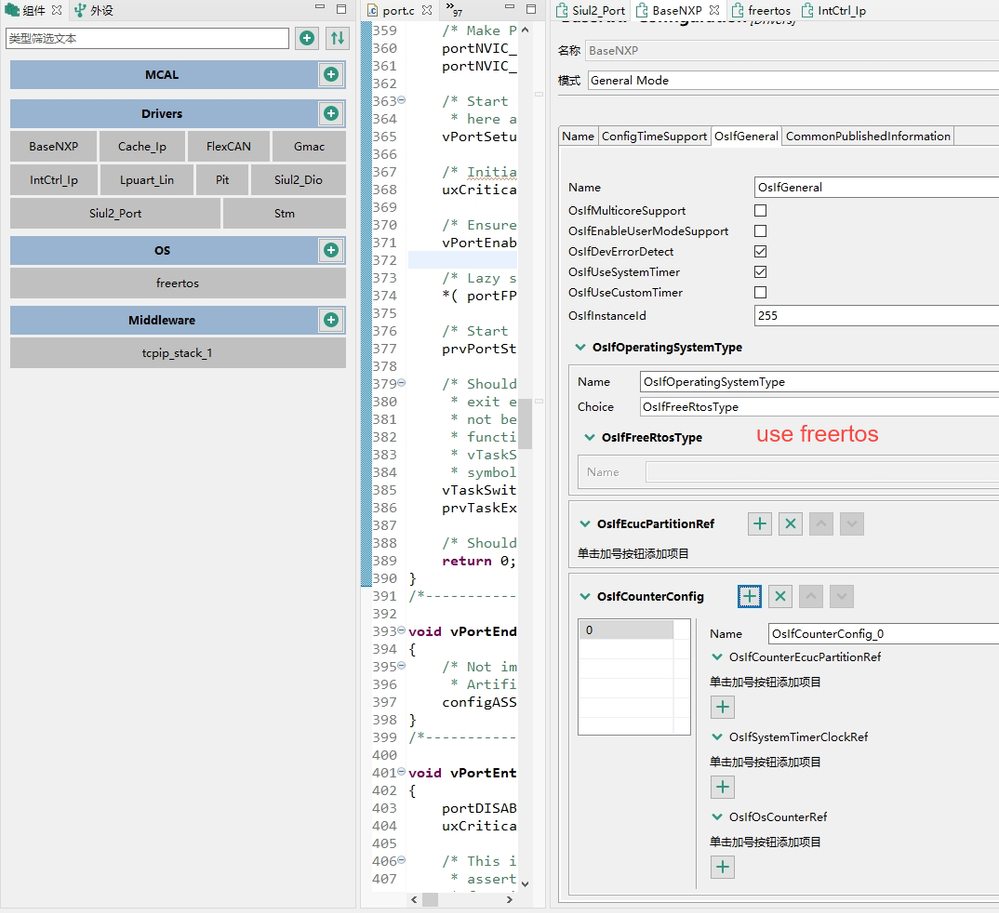Focus the 类型筛选文本 filter field
Screen dimensions: 999x913
pos(147,38)
